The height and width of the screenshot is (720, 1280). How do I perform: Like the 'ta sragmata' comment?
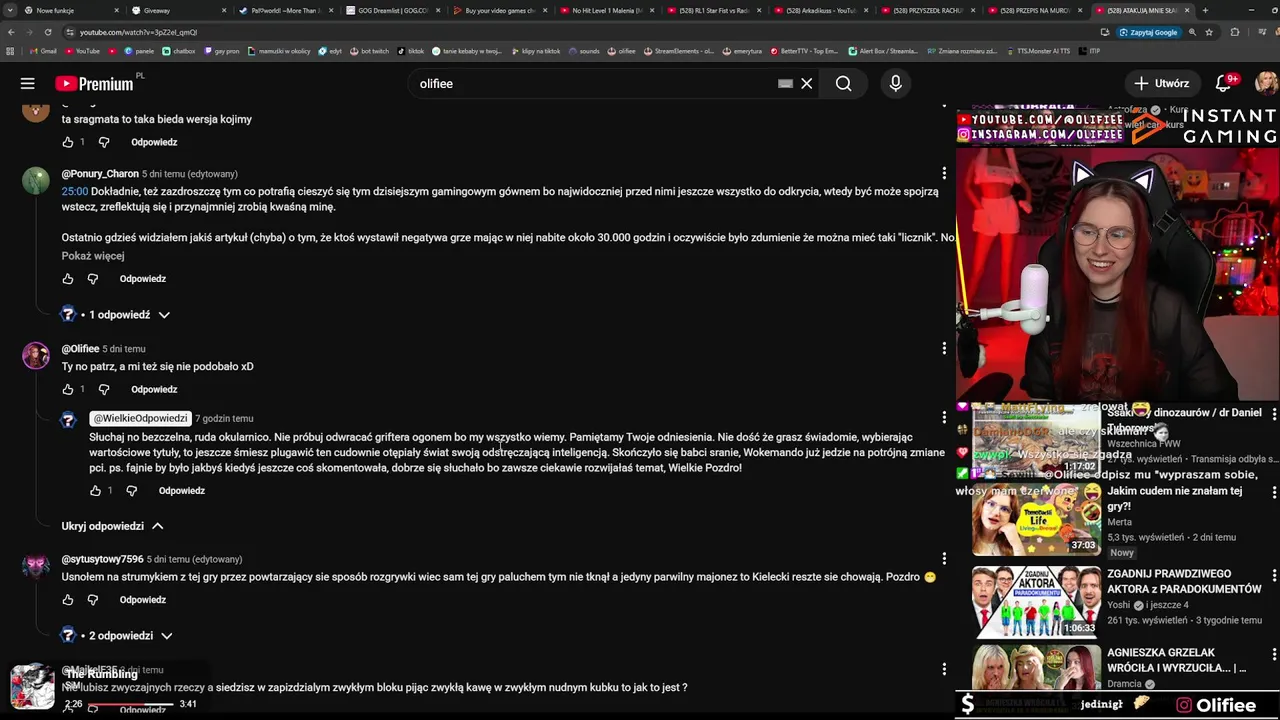(68, 142)
